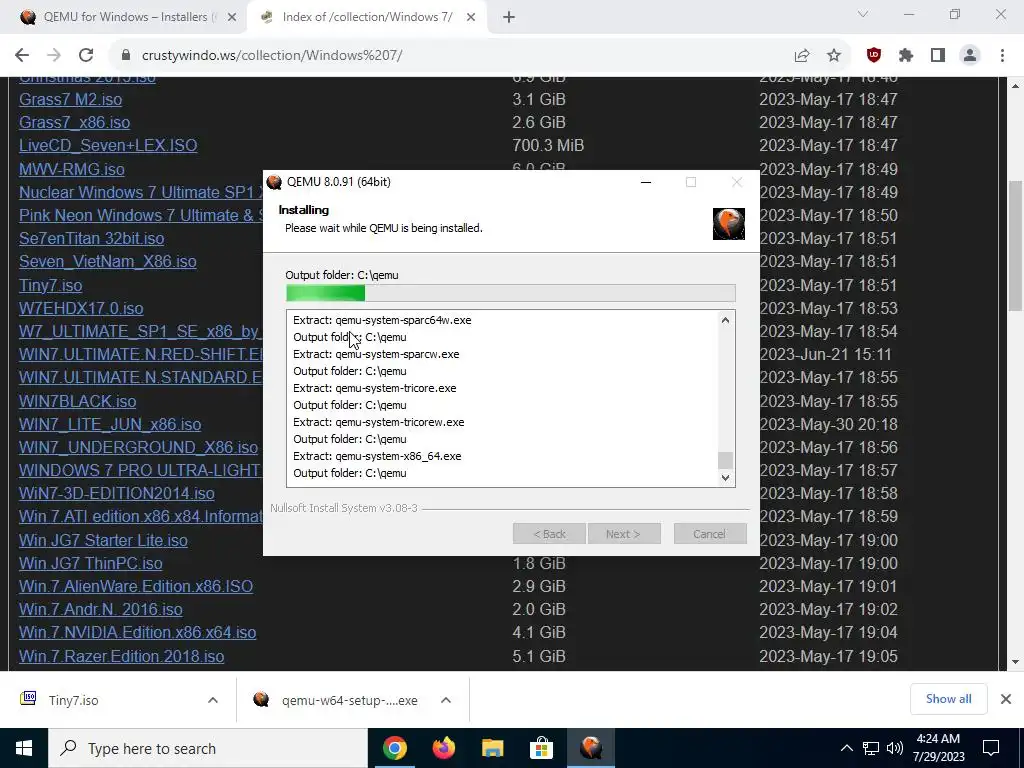The height and width of the screenshot is (768, 1024).
Task: Click the QEMU installer progress bar
Action: (511, 293)
